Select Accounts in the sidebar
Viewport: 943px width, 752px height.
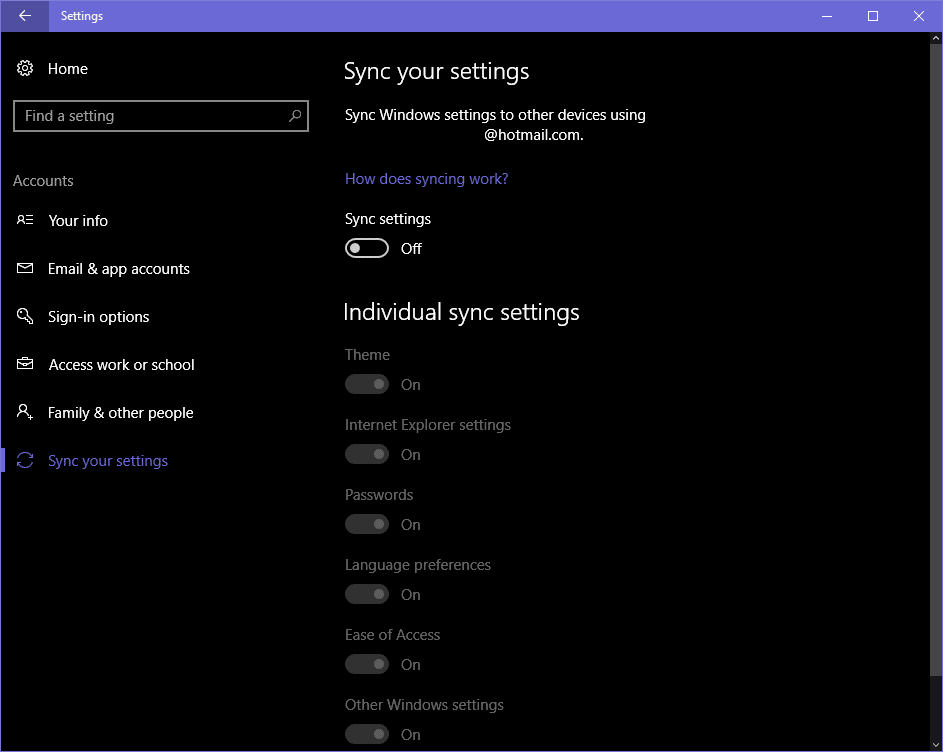click(43, 180)
